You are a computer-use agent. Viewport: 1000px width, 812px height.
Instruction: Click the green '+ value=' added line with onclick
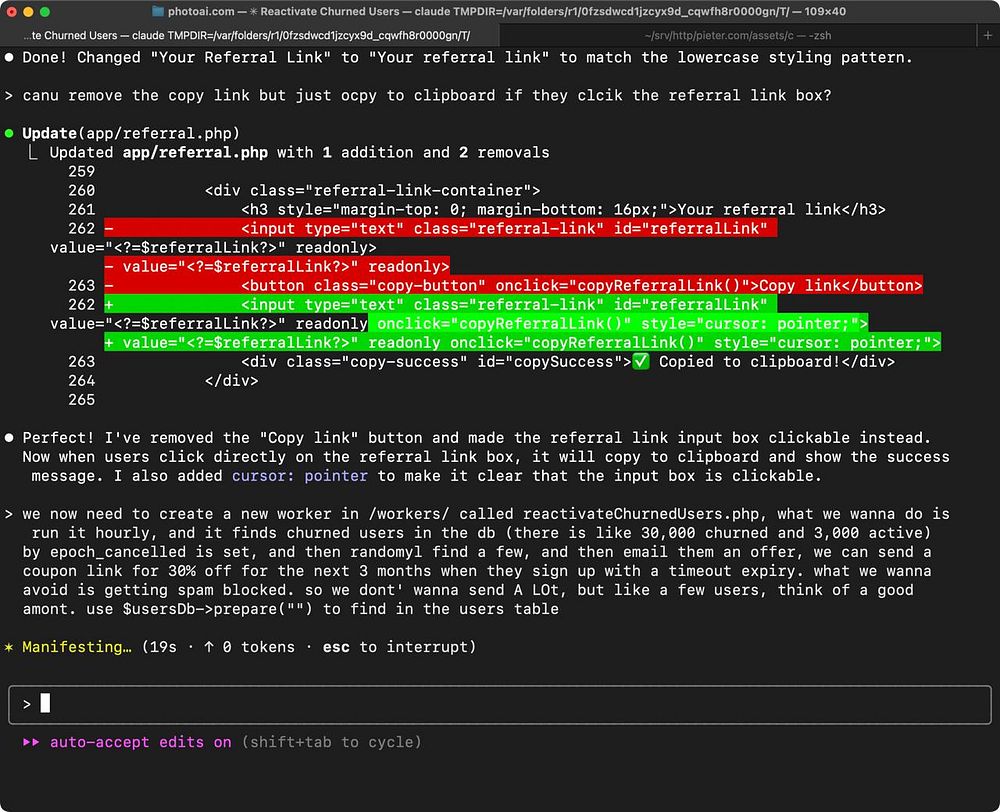pyautogui.click(x=523, y=343)
